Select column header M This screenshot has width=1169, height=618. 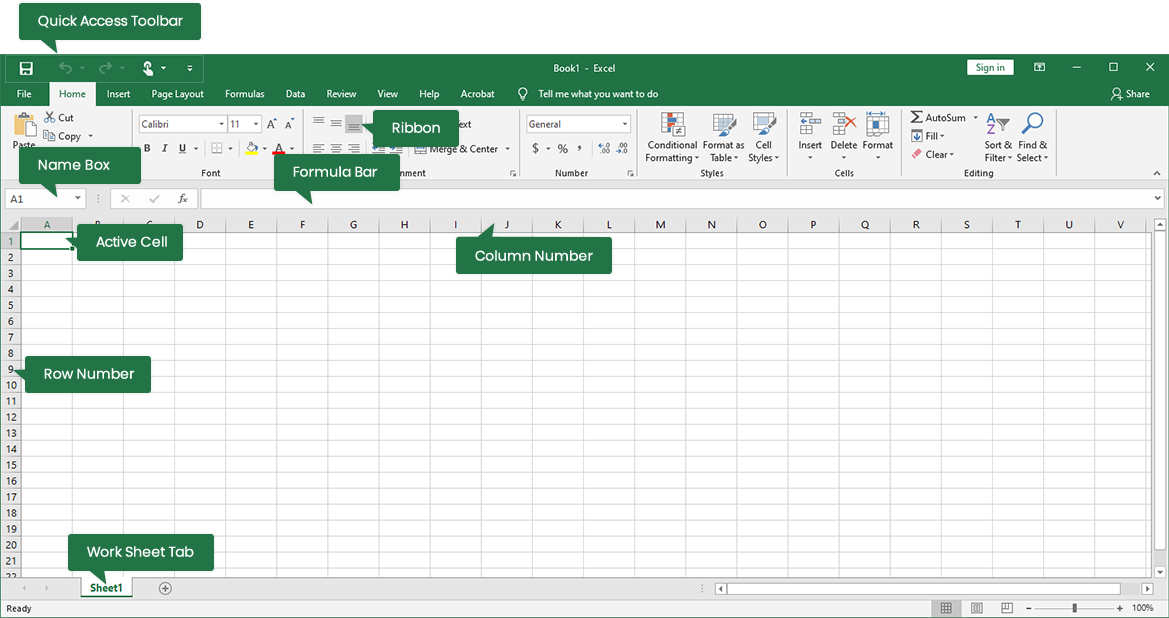tap(660, 225)
